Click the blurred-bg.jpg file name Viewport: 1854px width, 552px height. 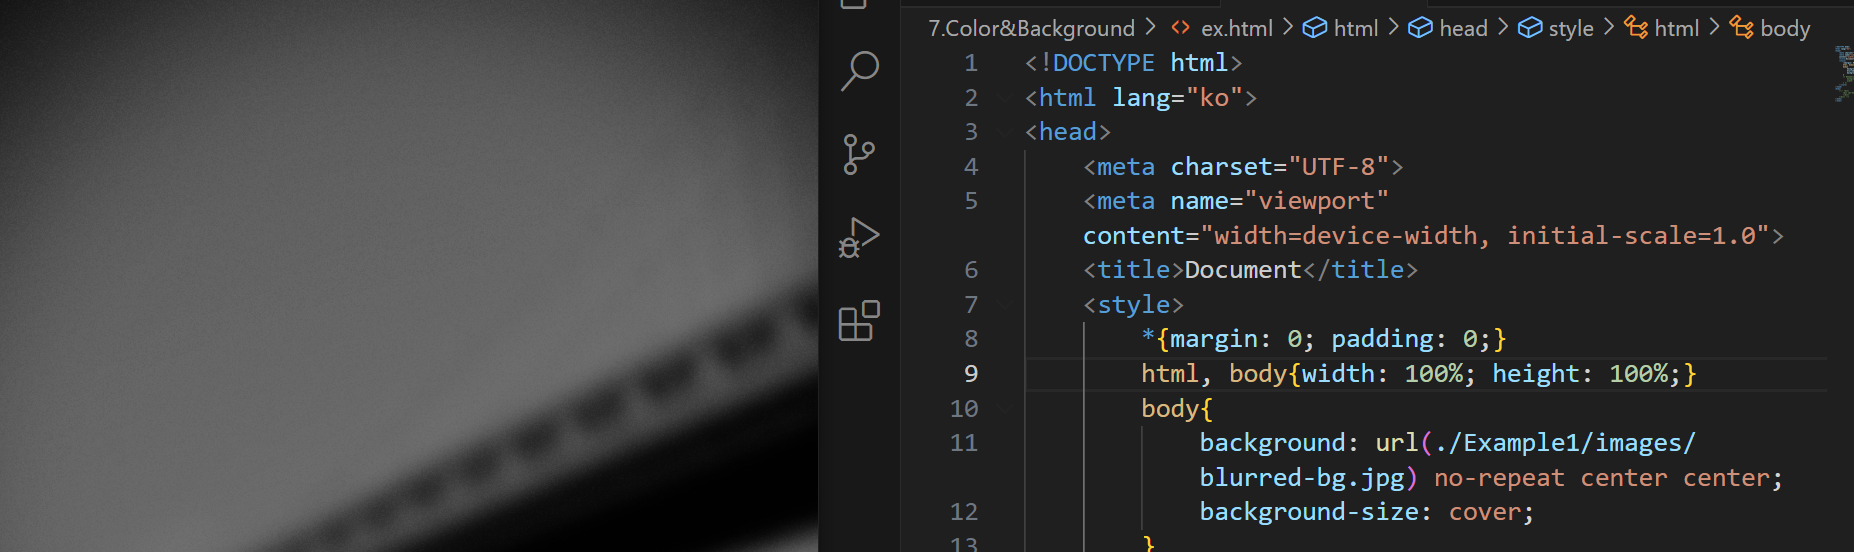pyautogui.click(x=1301, y=478)
